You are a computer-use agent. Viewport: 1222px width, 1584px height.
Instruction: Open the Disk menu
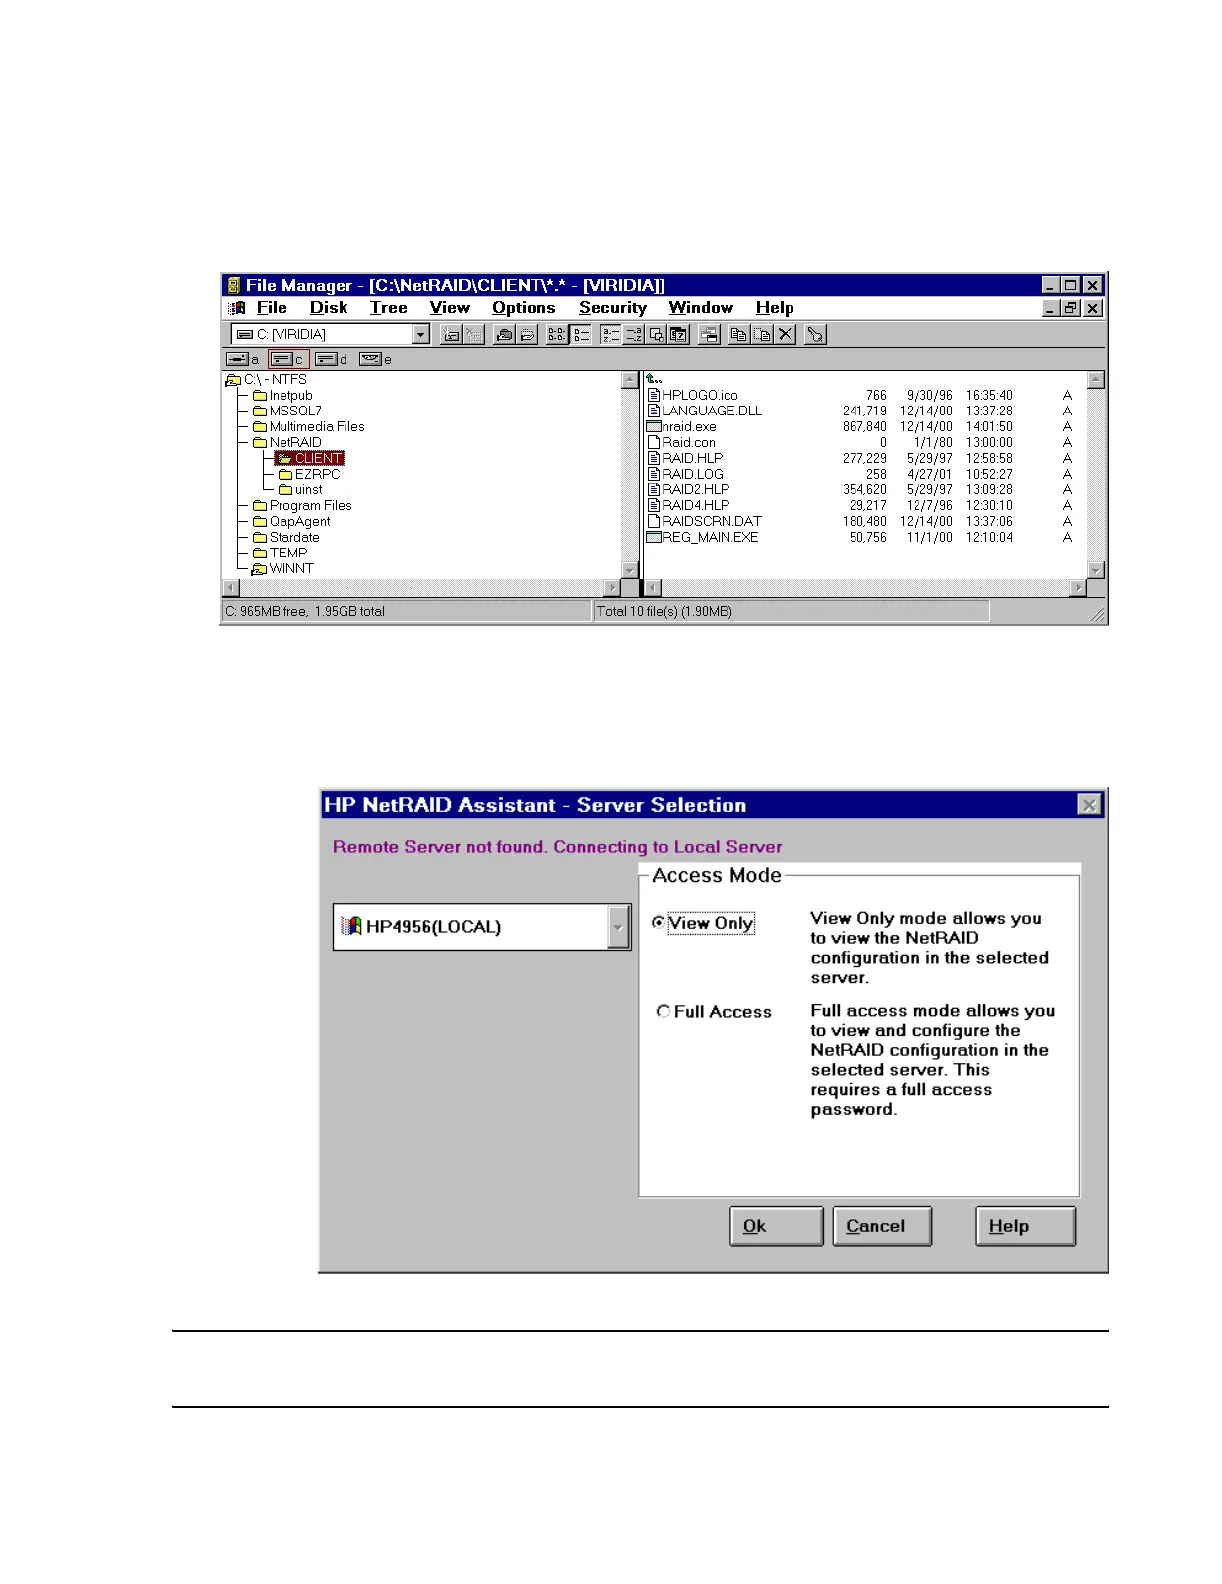(329, 308)
